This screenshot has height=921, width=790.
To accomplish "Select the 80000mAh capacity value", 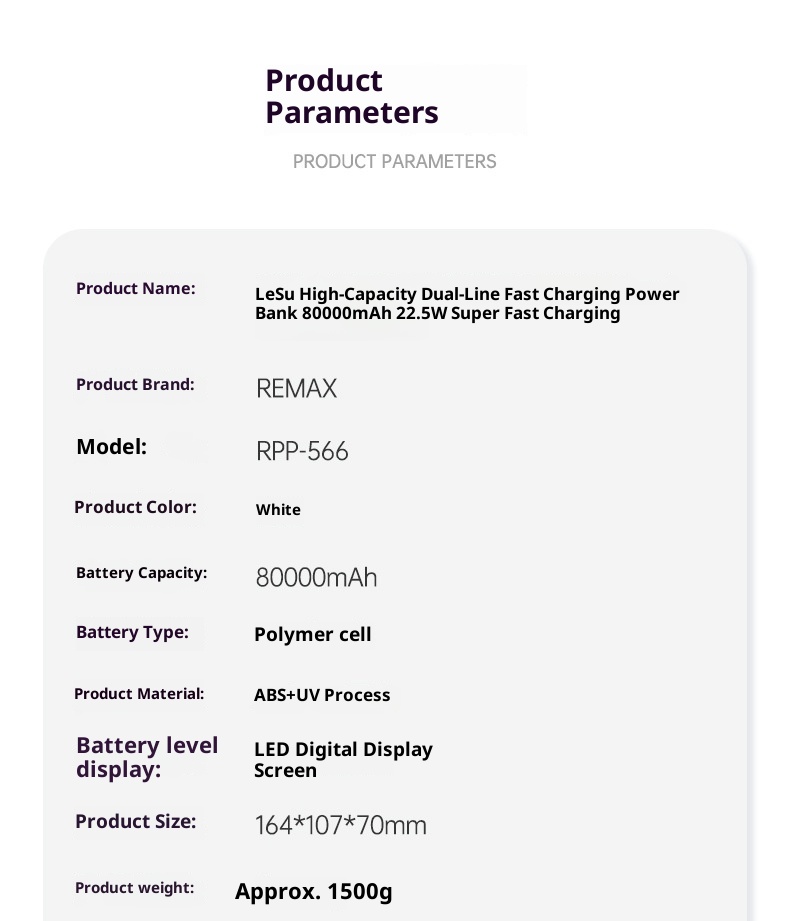I will pos(316,578).
